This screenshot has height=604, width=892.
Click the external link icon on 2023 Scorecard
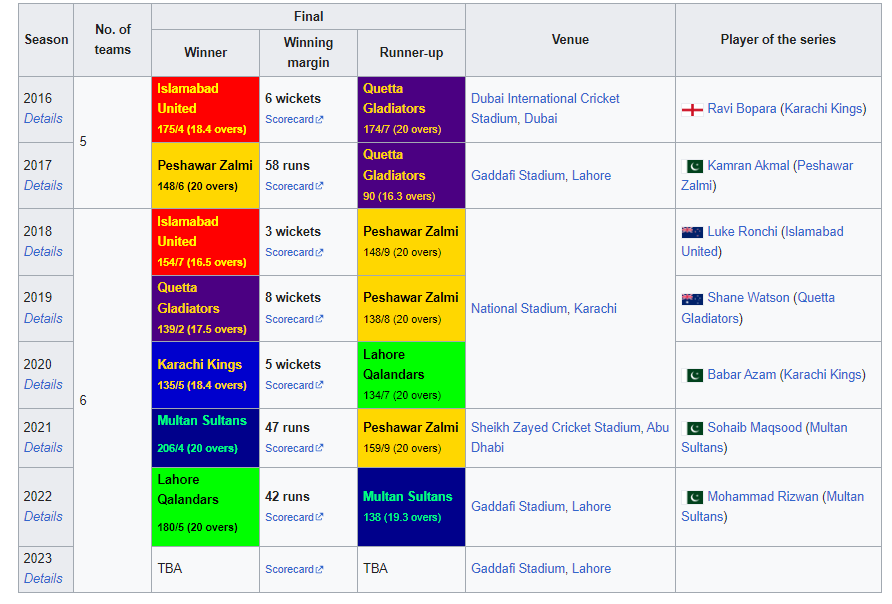coord(320,569)
